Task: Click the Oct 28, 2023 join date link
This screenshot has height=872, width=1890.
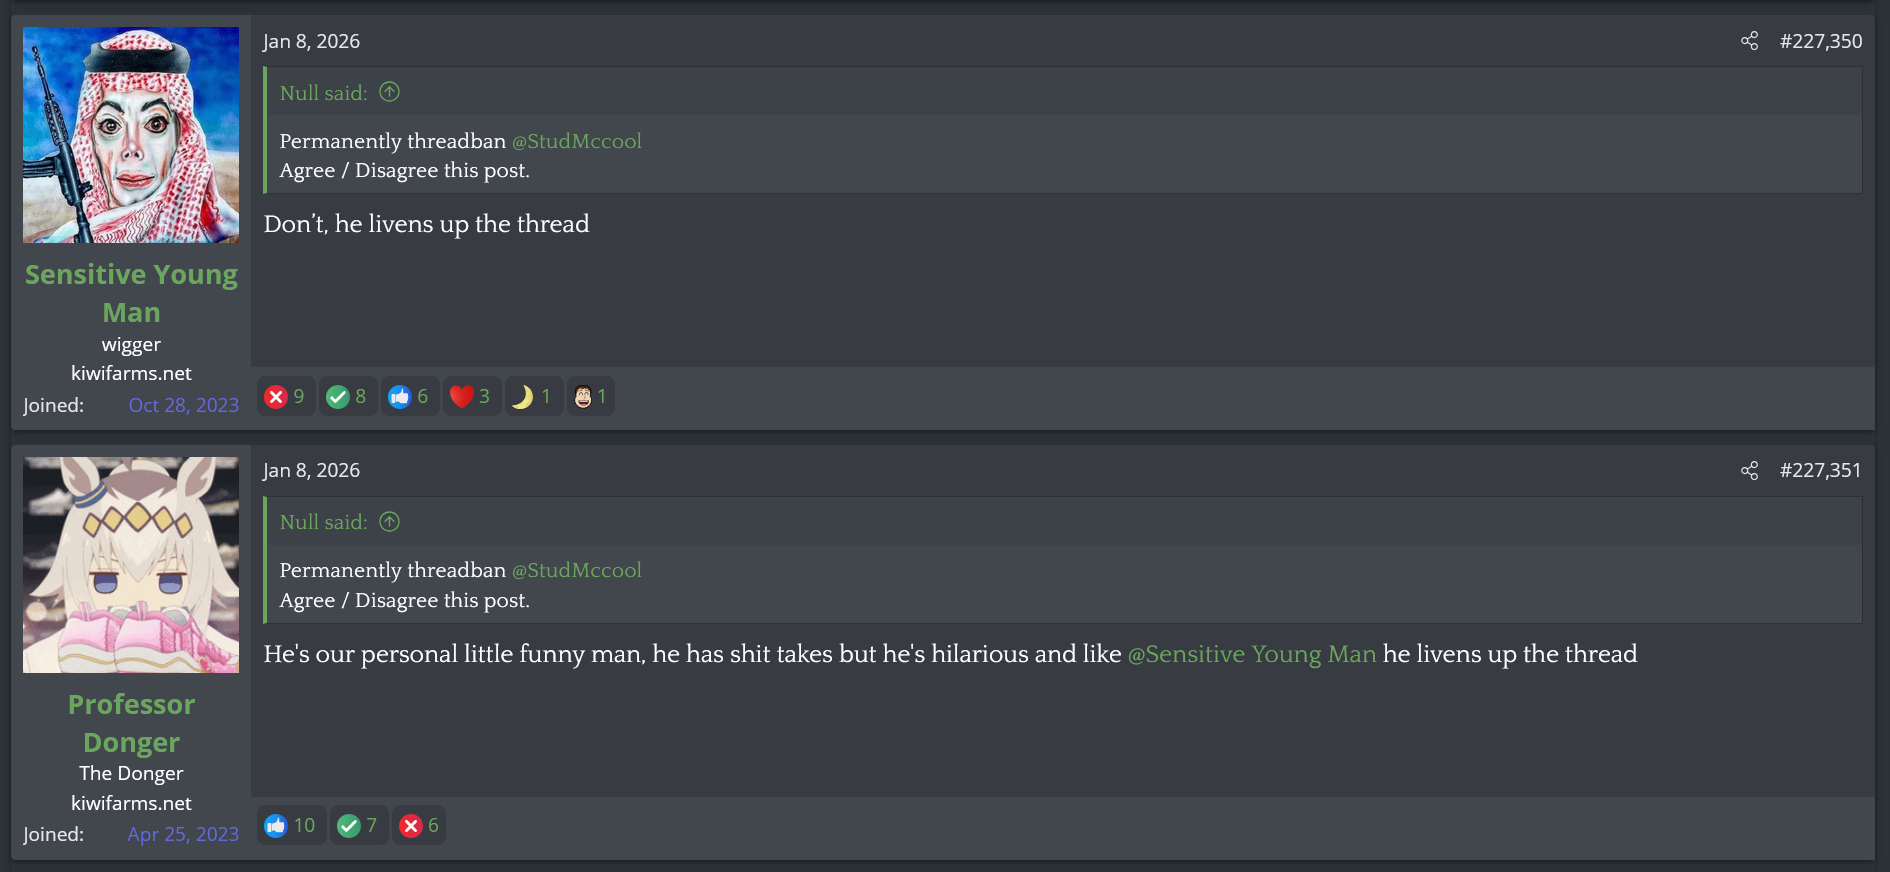Action: coord(184,405)
